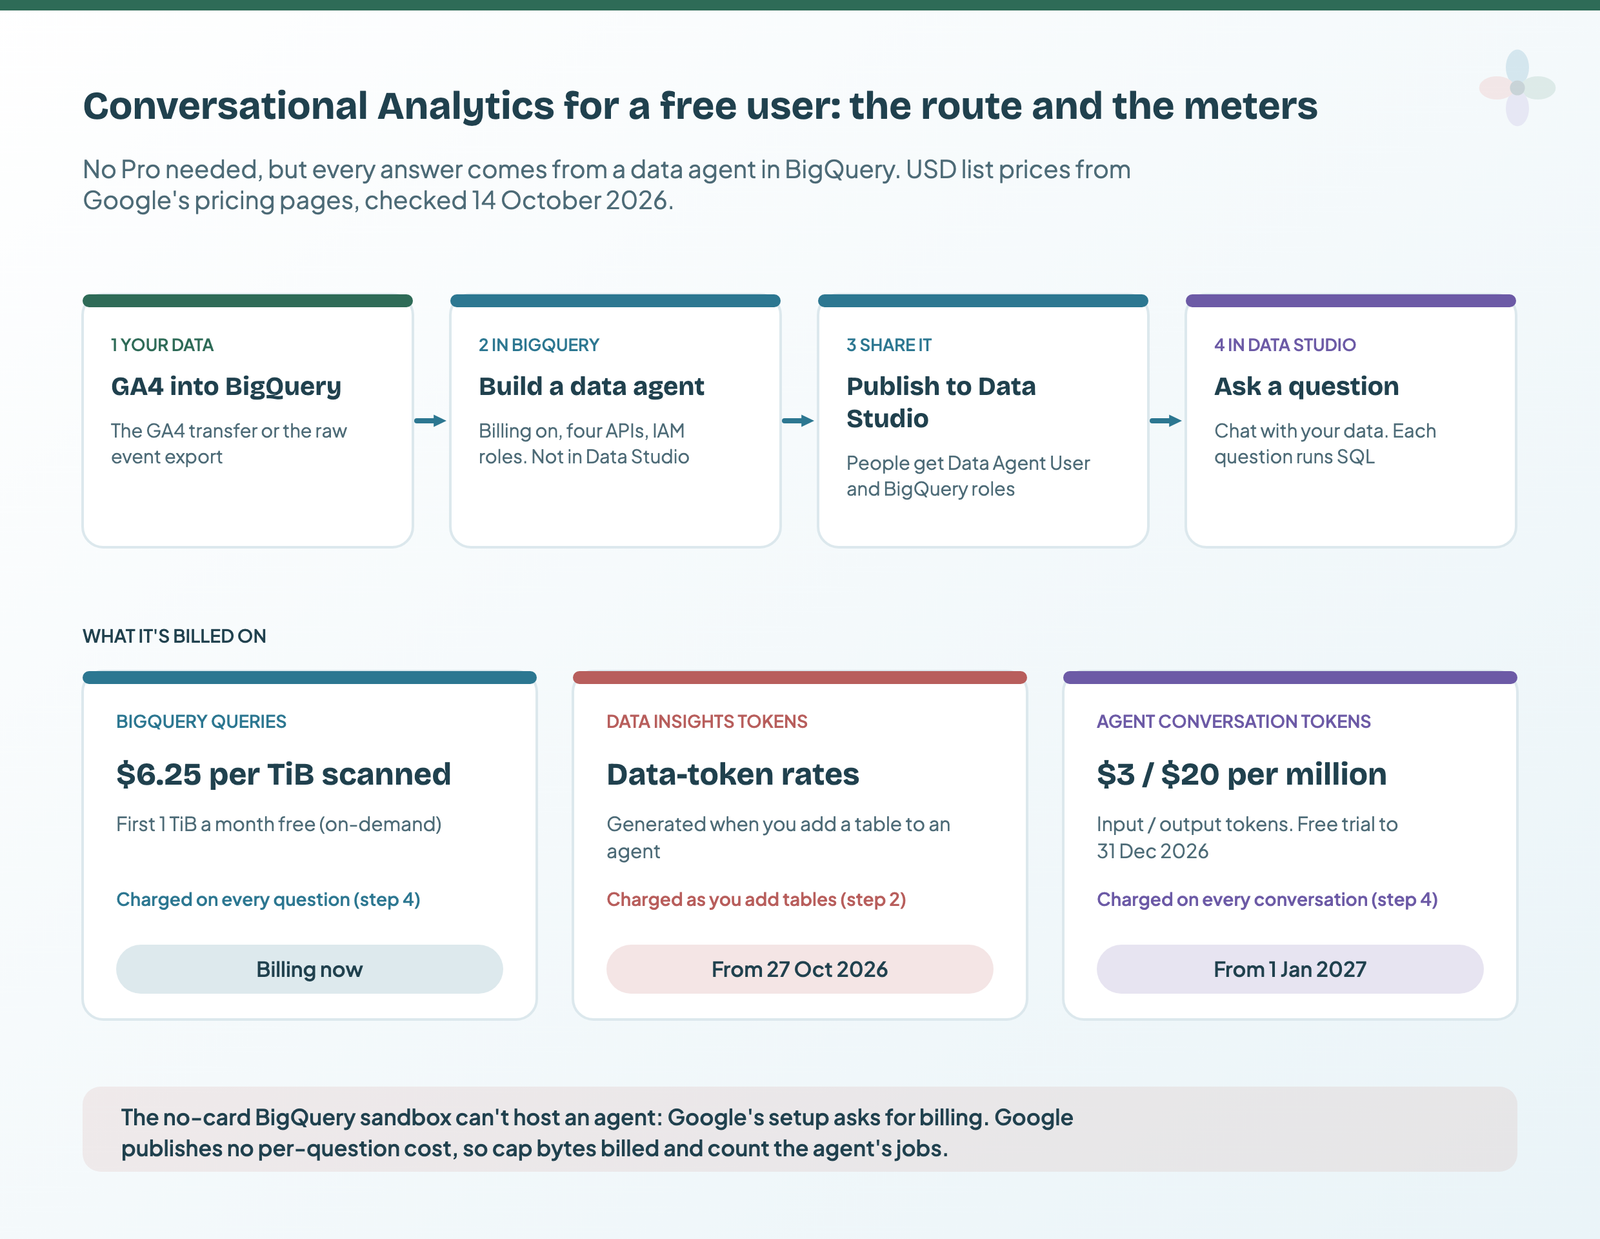Click the flower logo icon
The height and width of the screenshot is (1239, 1600).
1517,88
